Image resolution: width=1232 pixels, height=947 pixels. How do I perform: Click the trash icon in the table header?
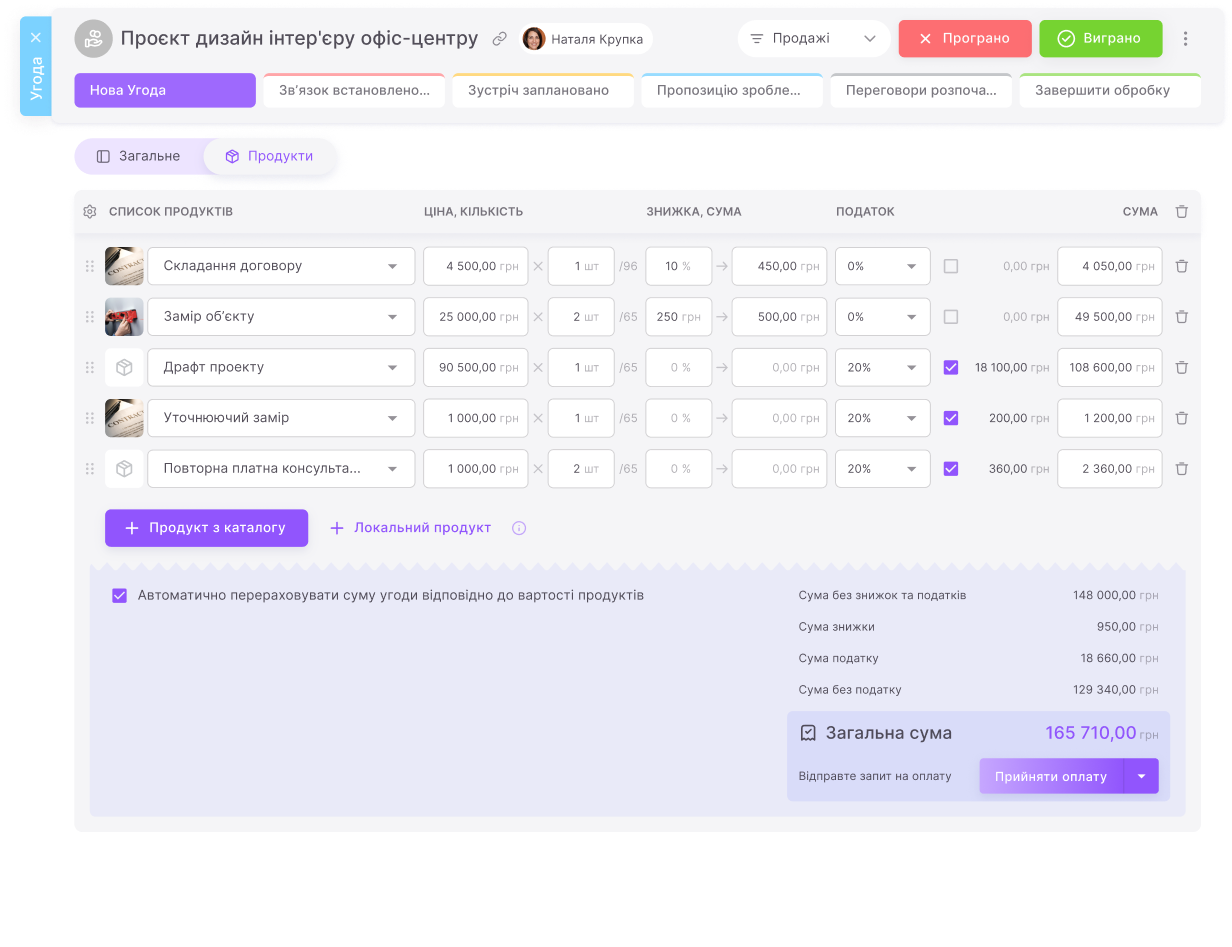pos(1182,211)
